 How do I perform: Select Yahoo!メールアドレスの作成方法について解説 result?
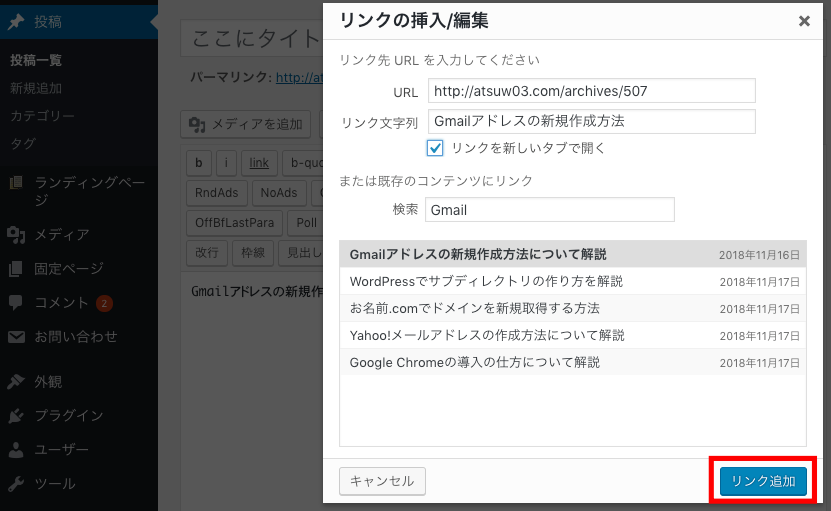click(x=573, y=335)
